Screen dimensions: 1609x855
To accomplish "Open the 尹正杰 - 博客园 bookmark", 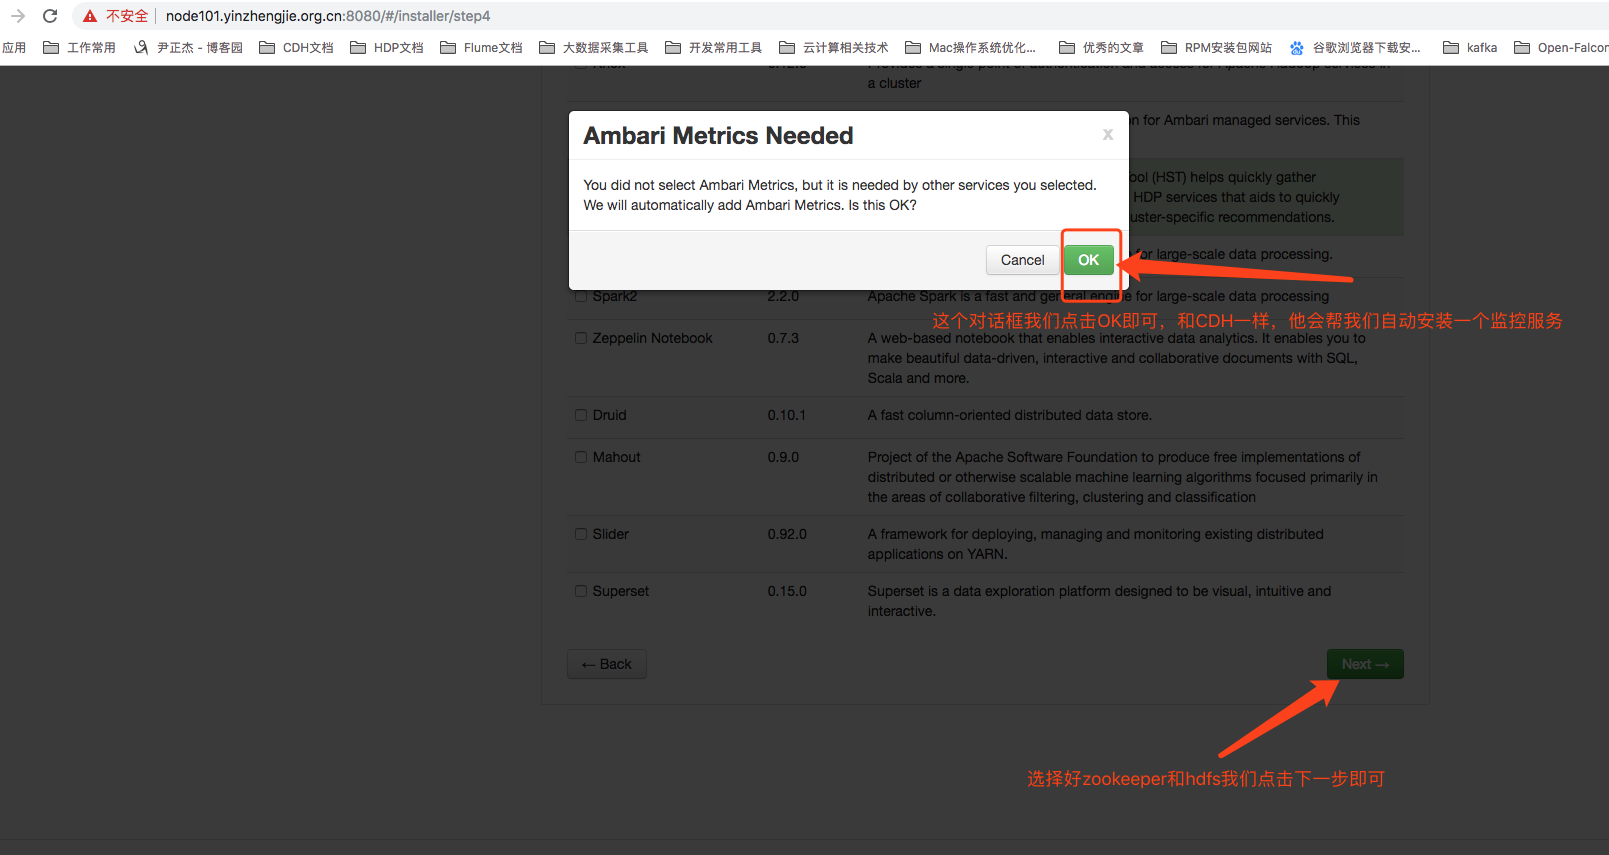I will pos(188,47).
